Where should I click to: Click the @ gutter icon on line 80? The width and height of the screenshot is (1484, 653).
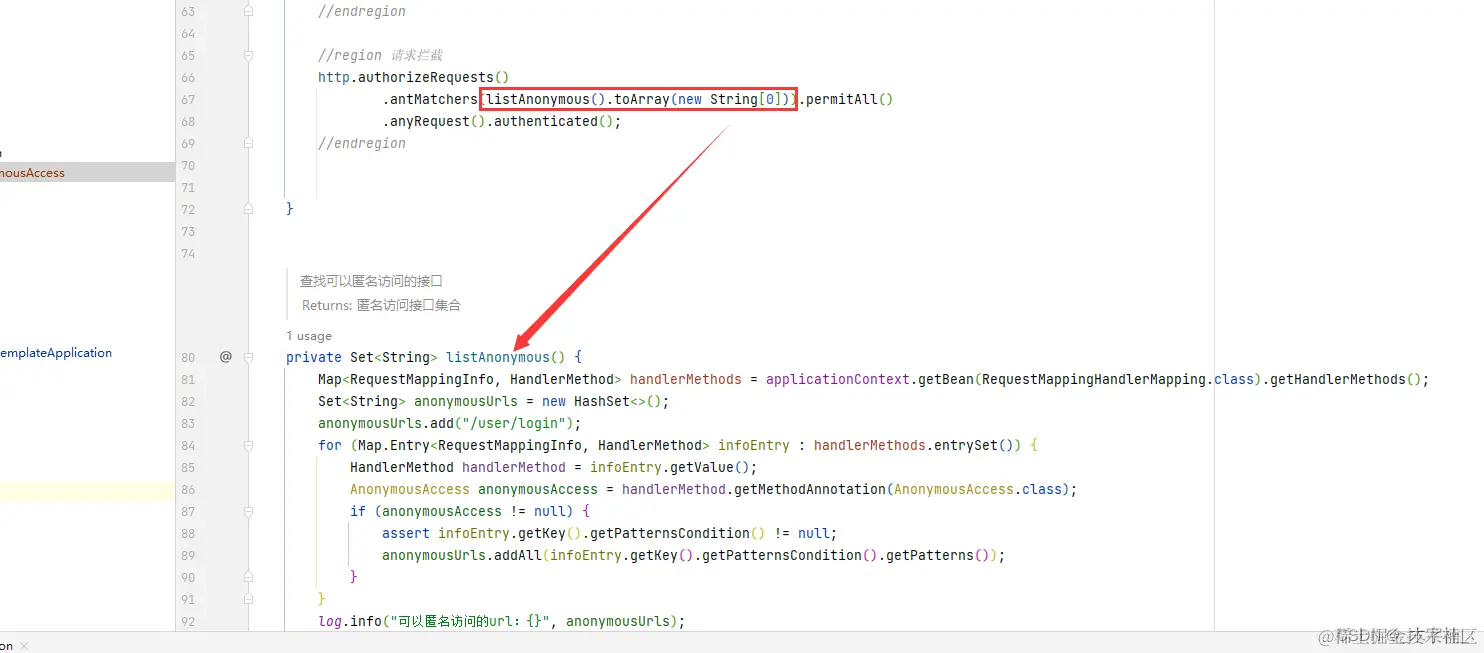[225, 356]
